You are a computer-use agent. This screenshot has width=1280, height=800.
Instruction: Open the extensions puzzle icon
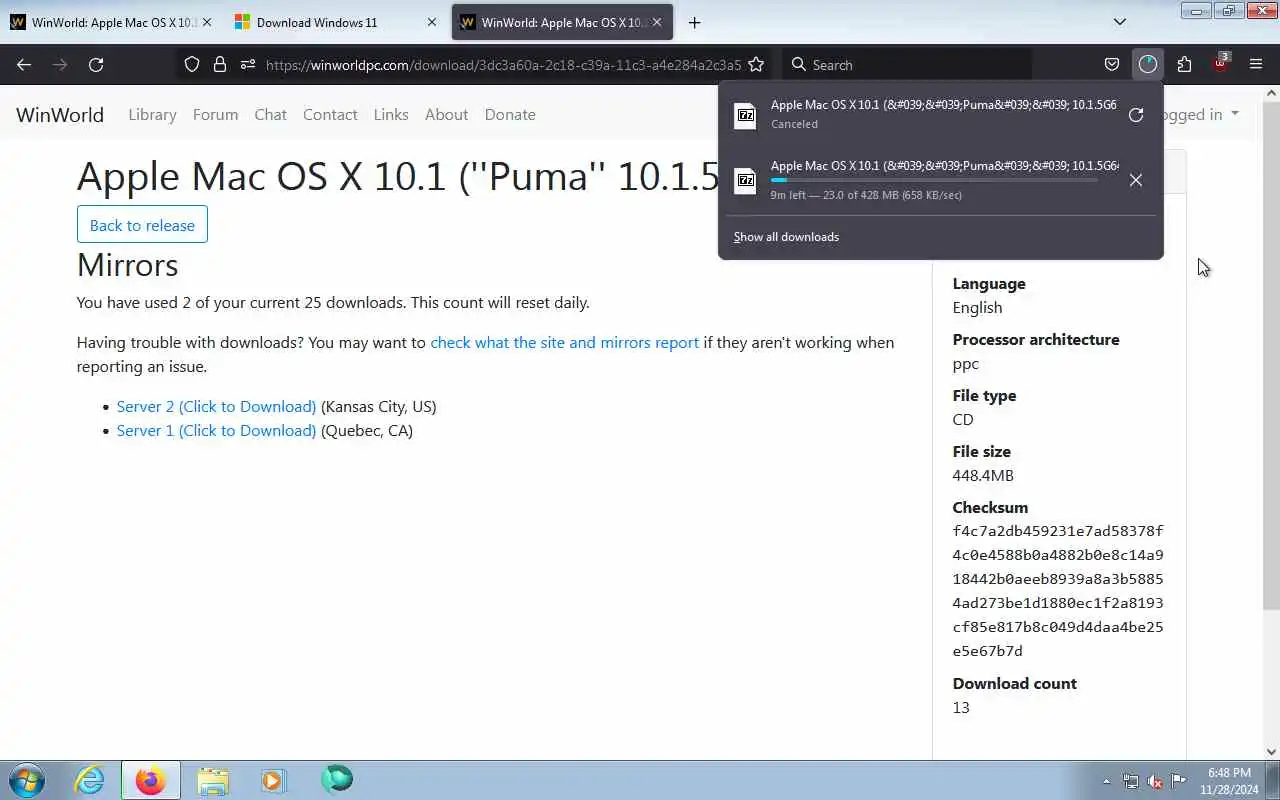coord(1184,64)
